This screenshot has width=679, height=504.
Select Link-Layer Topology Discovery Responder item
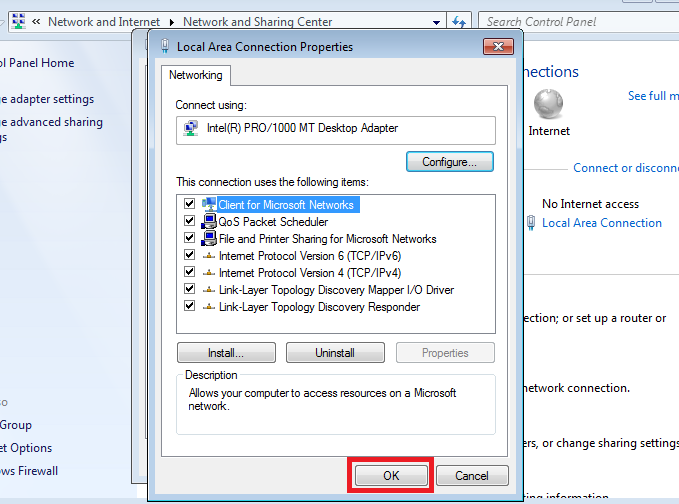(320, 307)
